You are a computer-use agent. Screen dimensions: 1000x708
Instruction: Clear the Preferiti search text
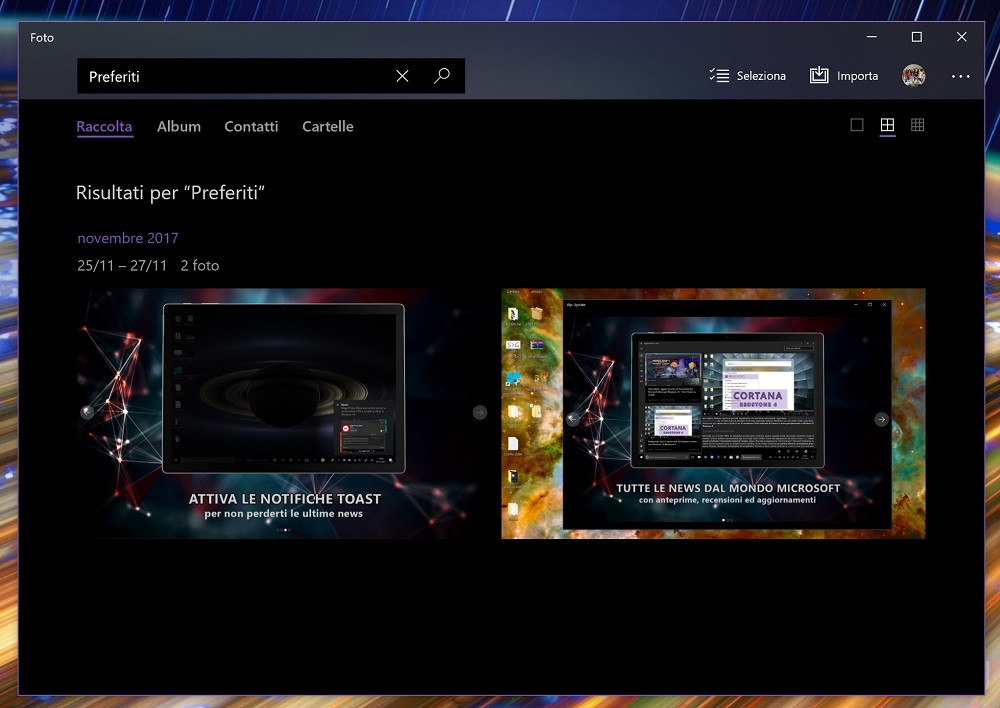[x=402, y=76]
